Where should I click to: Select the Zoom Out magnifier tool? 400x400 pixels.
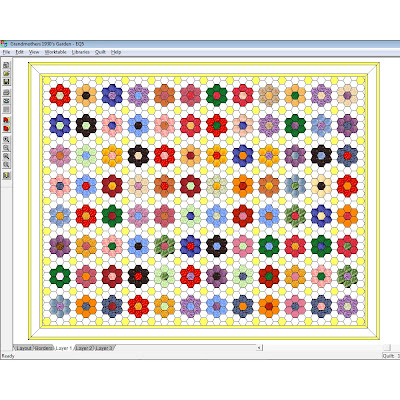(x=6, y=148)
